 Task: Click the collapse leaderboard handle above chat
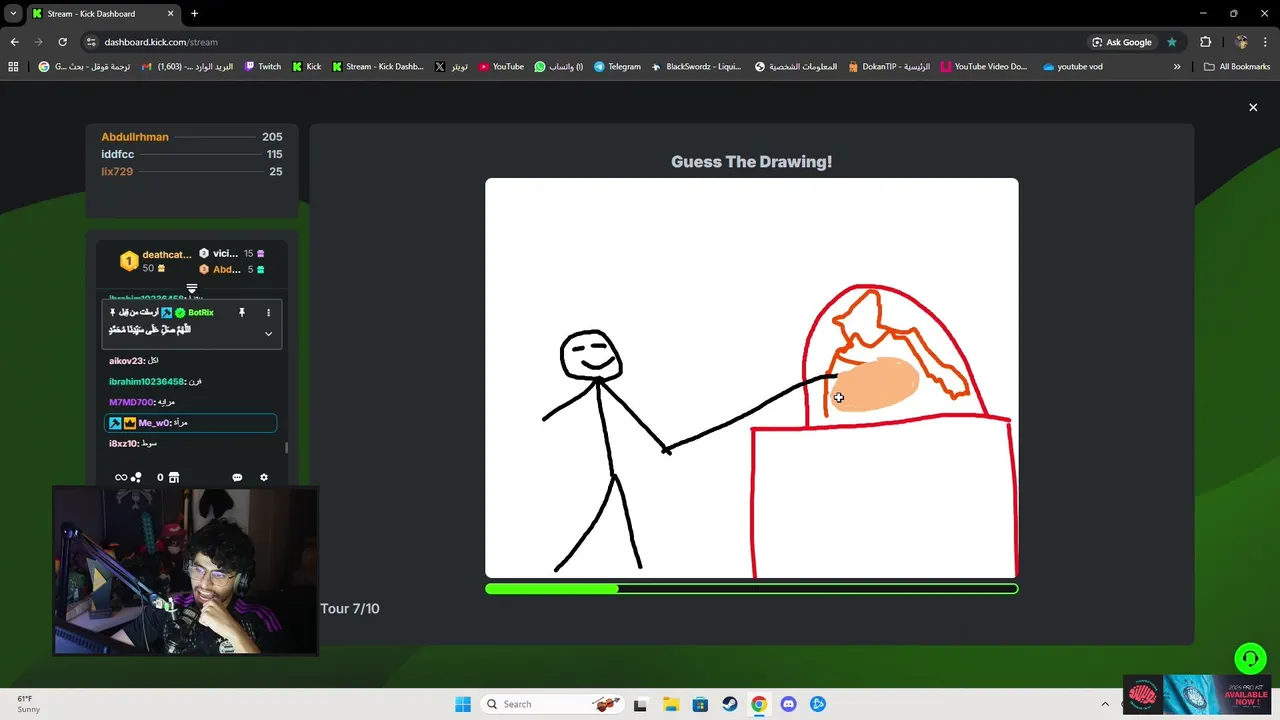click(x=192, y=289)
